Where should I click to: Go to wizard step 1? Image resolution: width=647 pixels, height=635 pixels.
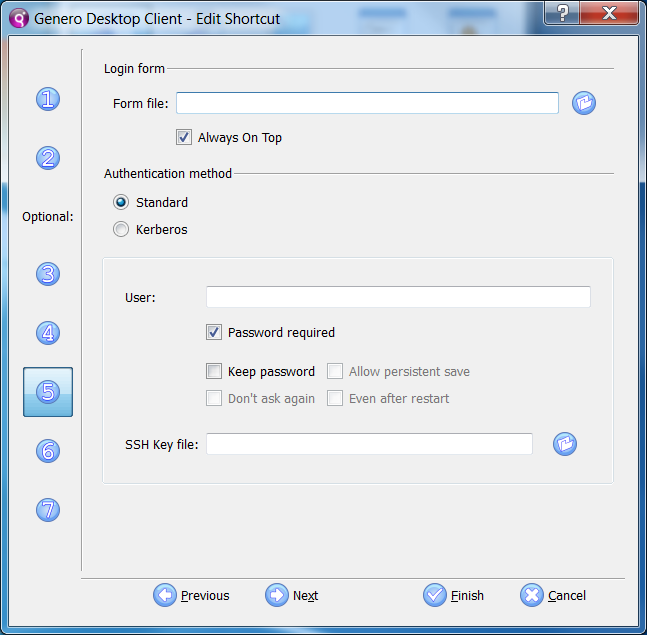(48, 99)
